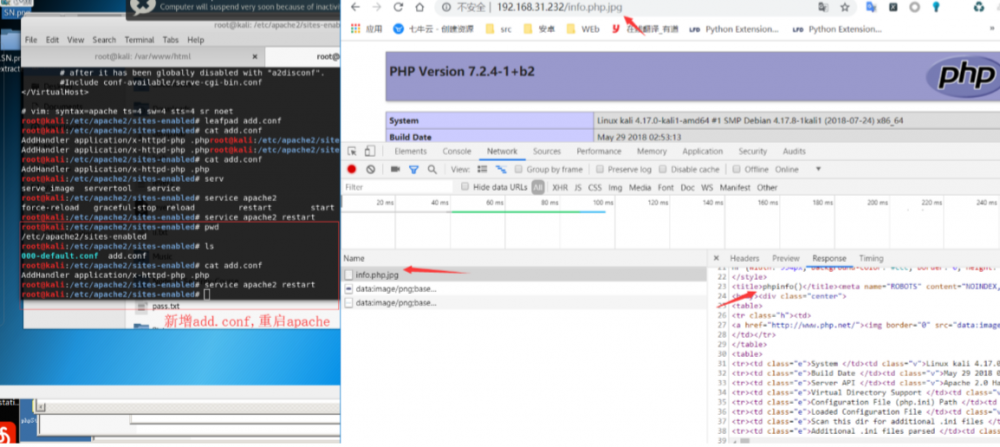Screen dimensions: 1000x447
Task: Toggle the network overview waterfall icon
Action: pos(502,169)
